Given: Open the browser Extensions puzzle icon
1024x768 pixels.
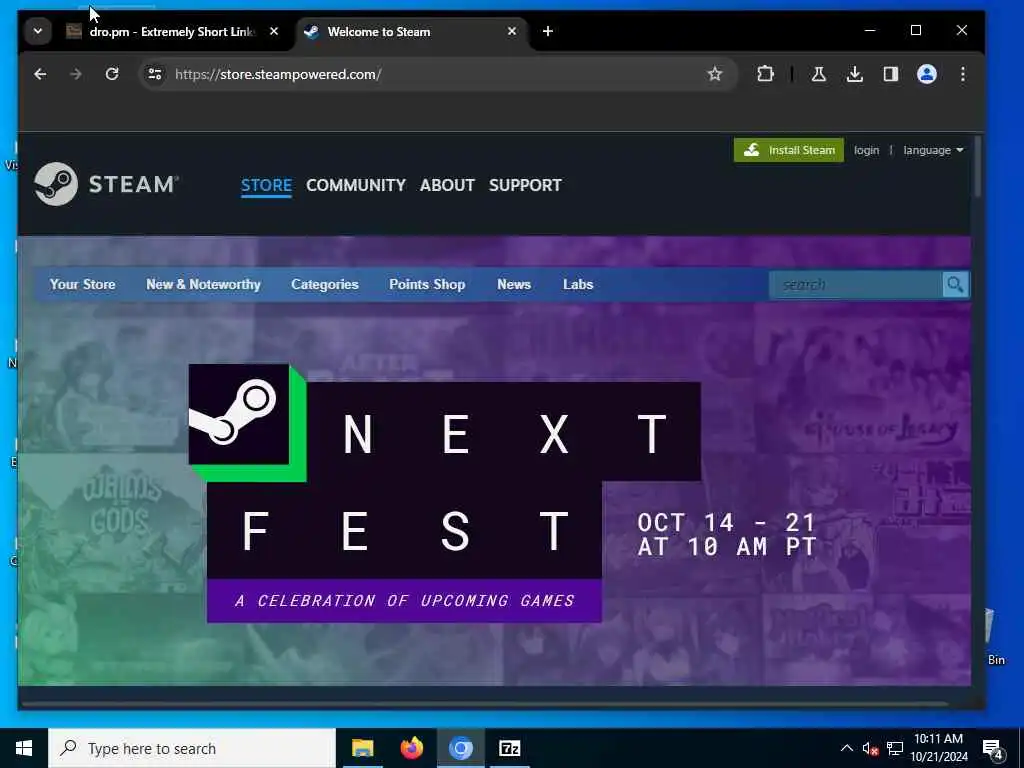Looking at the screenshot, I should tap(765, 74).
